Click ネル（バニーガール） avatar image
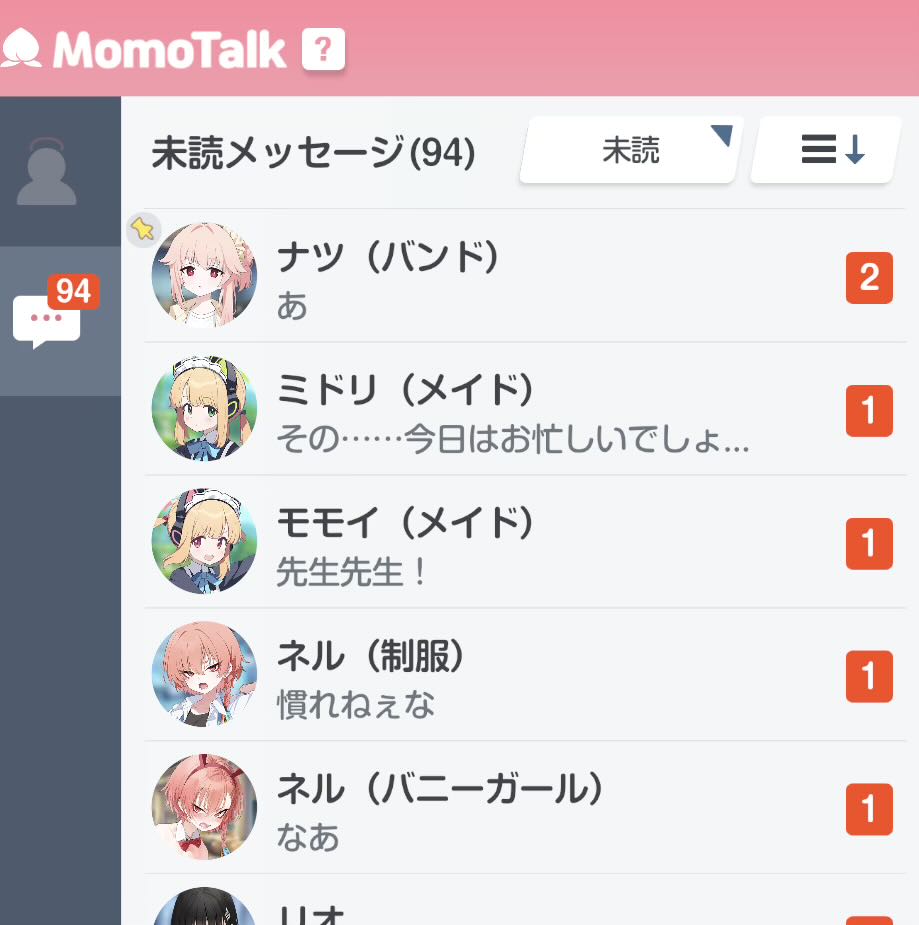 (204, 806)
